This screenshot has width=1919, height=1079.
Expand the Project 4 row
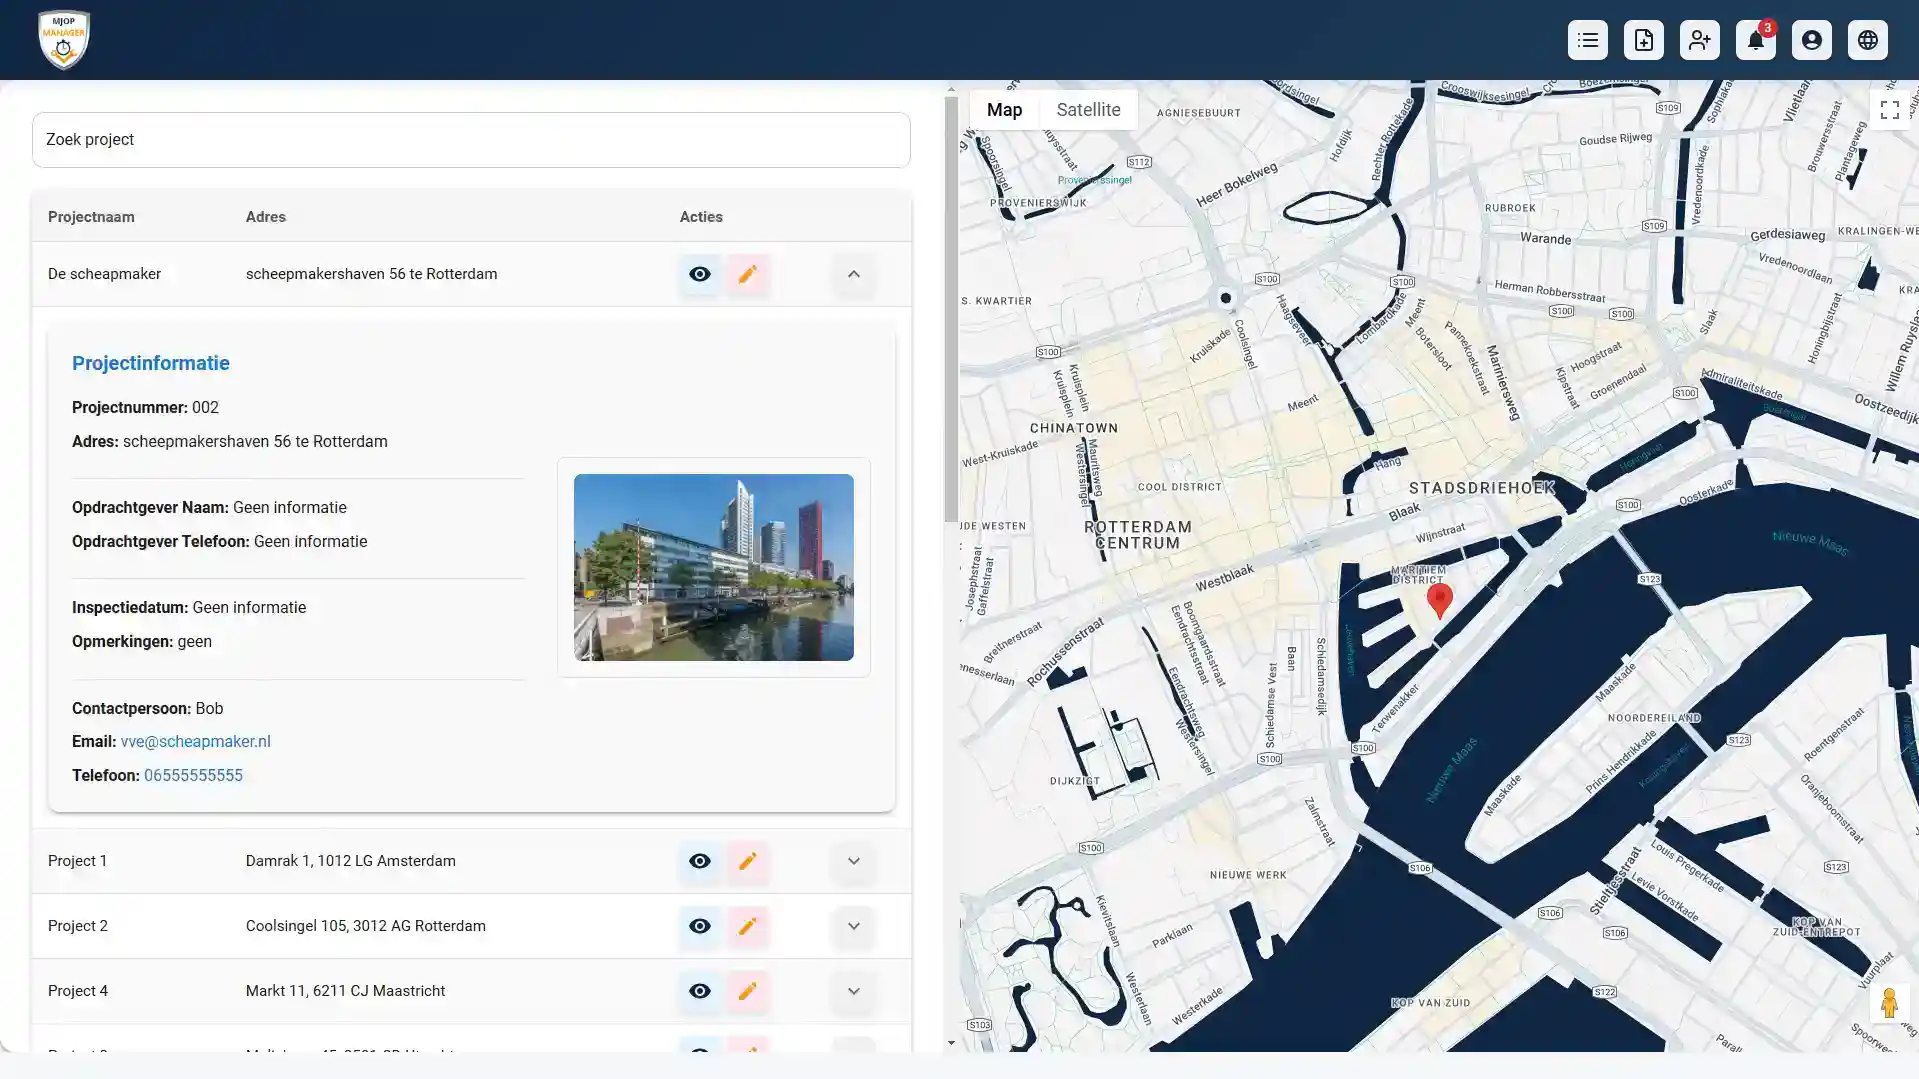[x=853, y=991]
